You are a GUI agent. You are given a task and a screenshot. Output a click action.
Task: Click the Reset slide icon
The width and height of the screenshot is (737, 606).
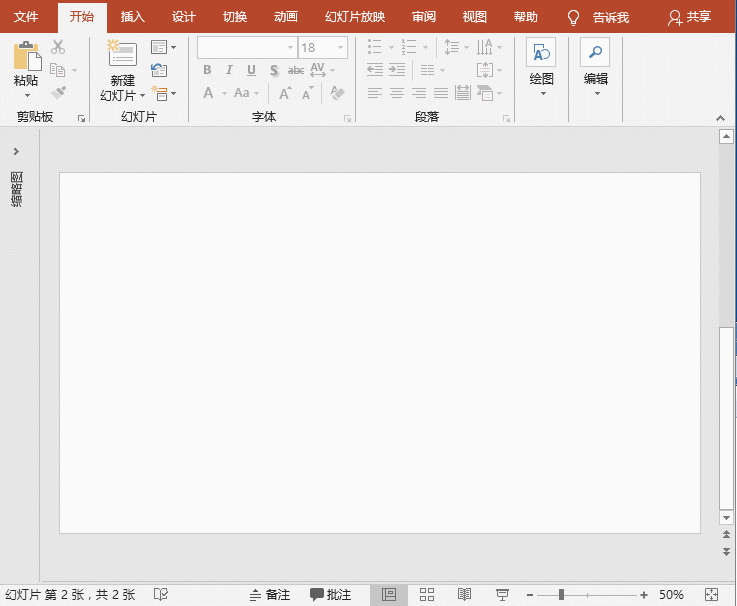pyautogui.click(x=159, y=70)
